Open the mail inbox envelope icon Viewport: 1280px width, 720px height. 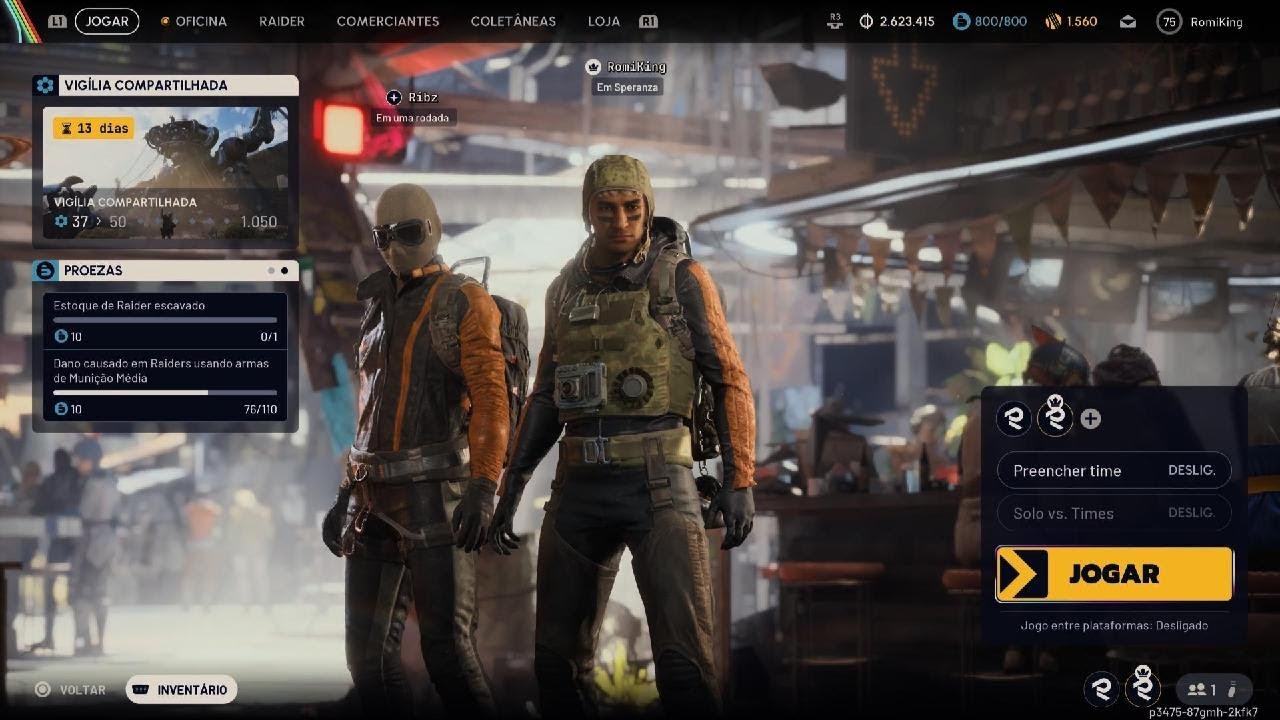click(1127, 21)
